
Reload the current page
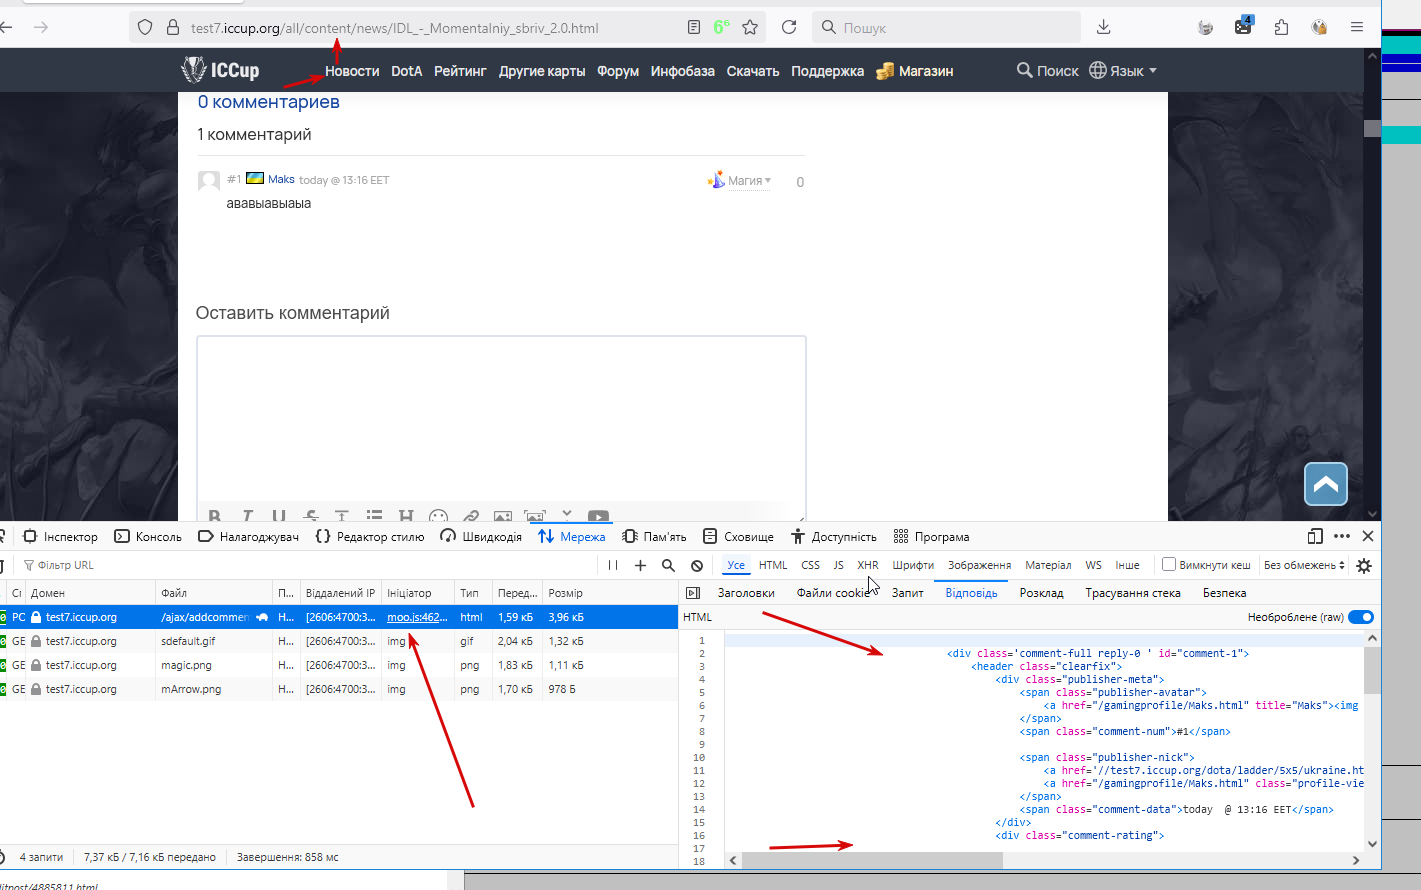789,28
